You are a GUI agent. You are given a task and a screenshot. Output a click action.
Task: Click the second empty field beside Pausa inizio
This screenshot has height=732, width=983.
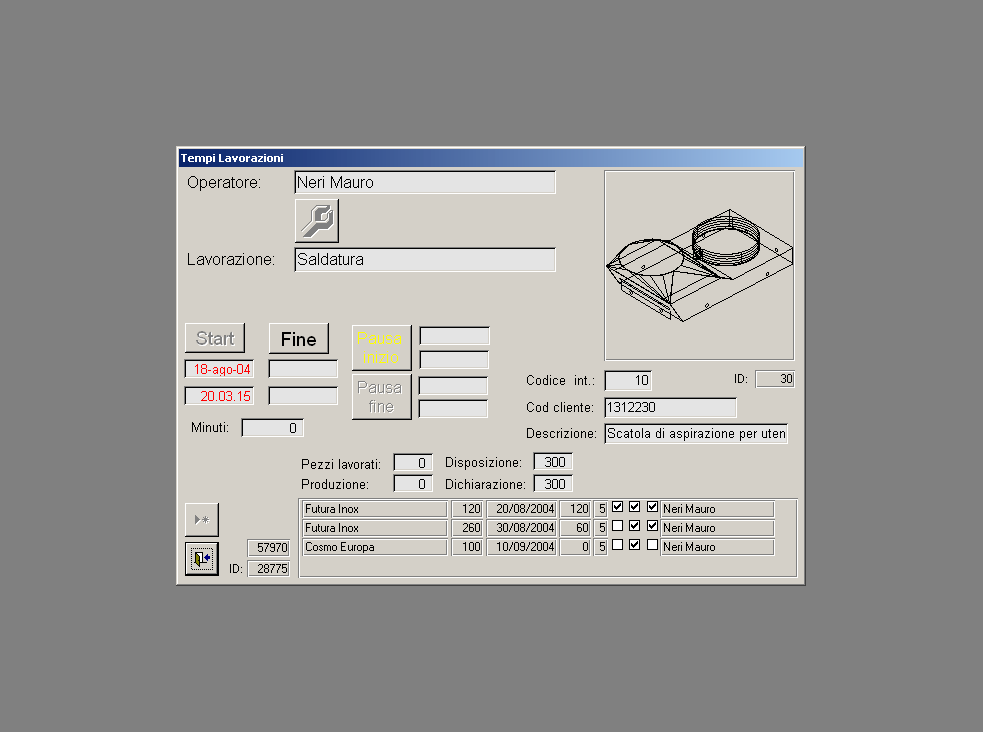click(x=455, y=360)
